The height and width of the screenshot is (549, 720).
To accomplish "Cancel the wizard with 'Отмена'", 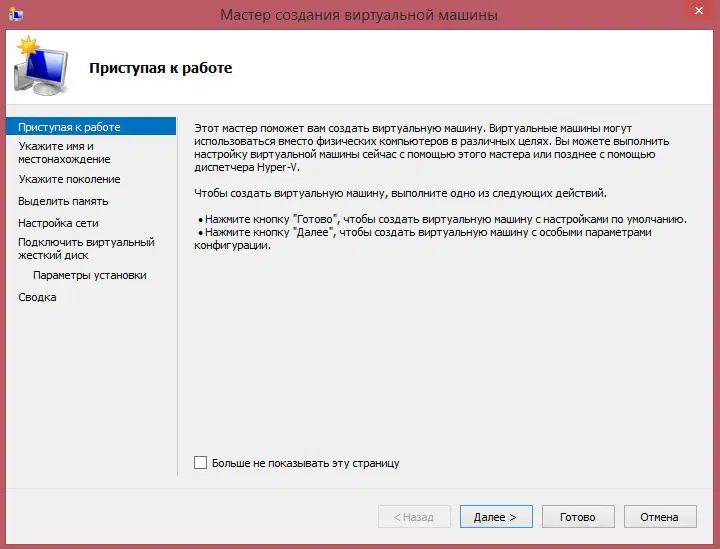I will [x=659, y=517].
